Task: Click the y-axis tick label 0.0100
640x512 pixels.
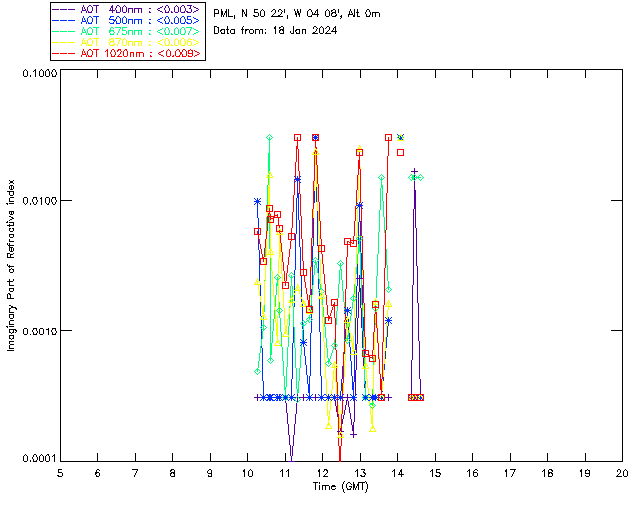Action: 40,201
